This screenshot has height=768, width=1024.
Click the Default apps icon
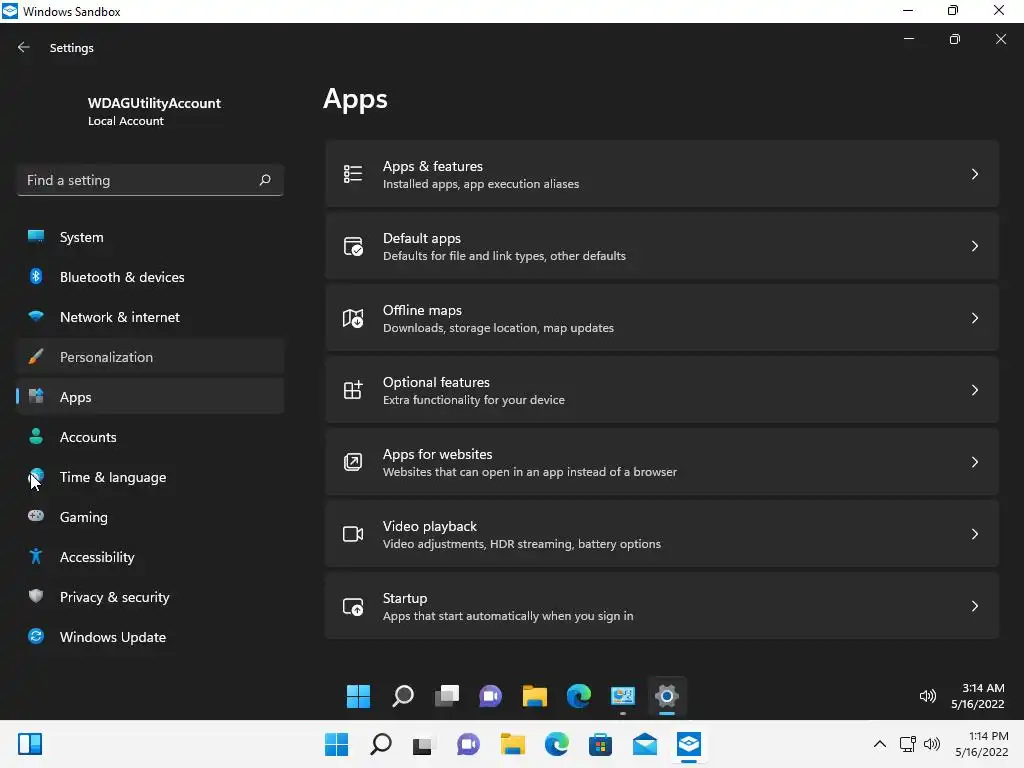(353, 246)
